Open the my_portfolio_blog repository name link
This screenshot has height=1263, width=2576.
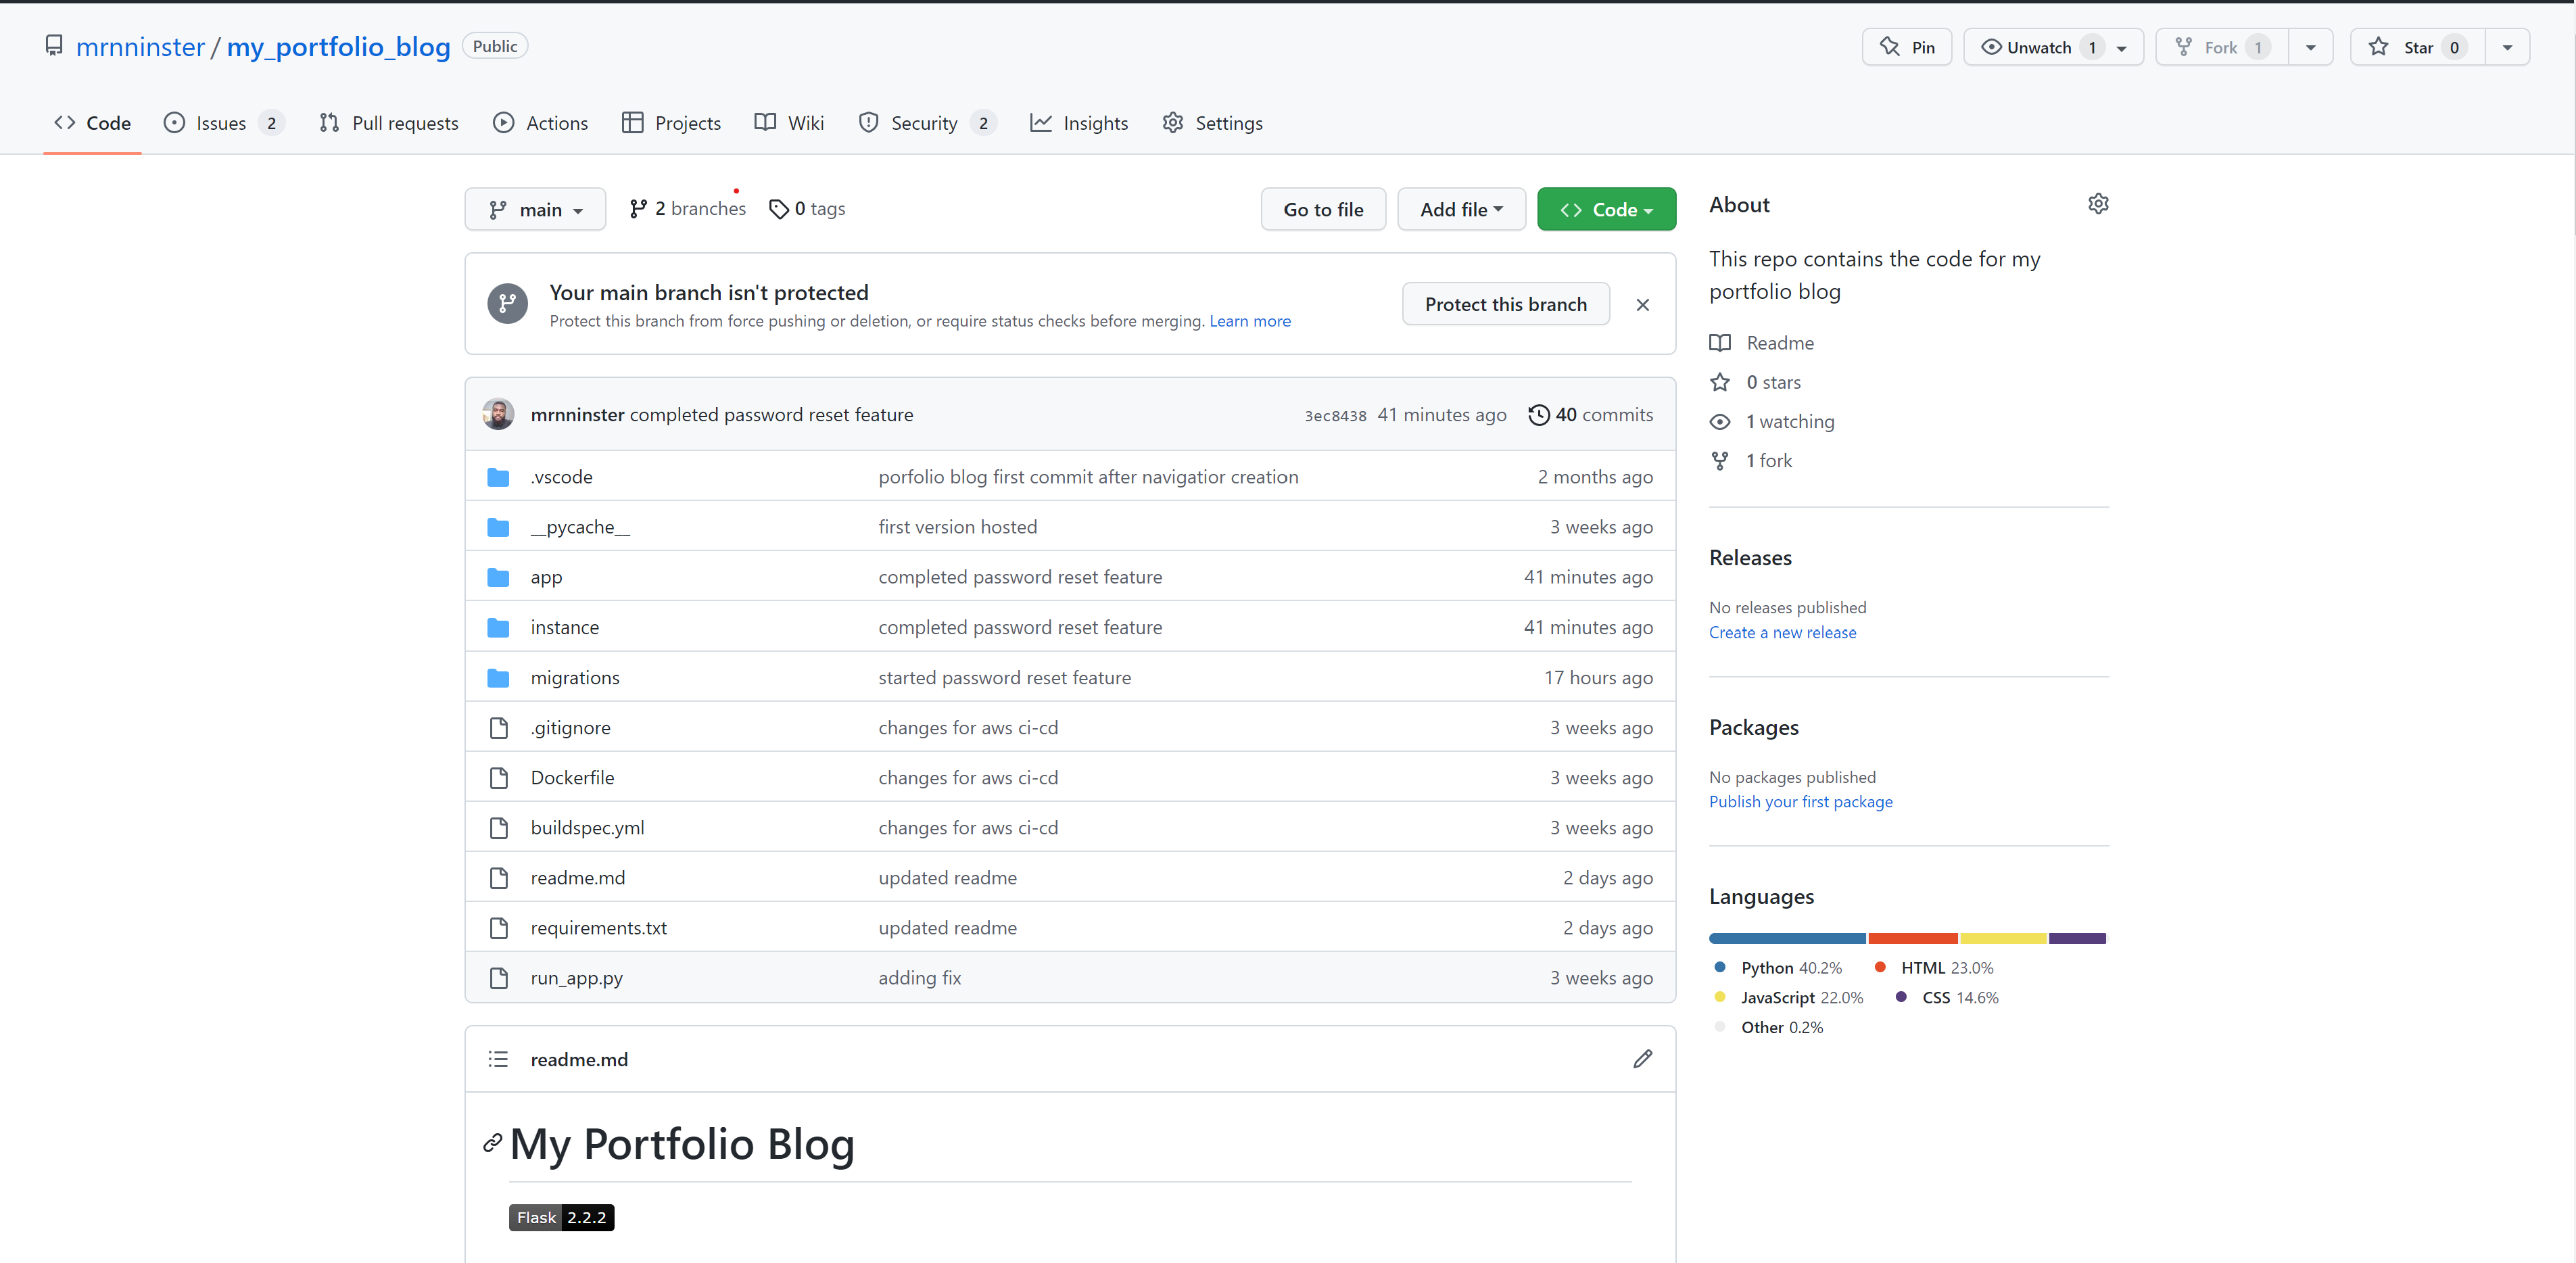338,46
